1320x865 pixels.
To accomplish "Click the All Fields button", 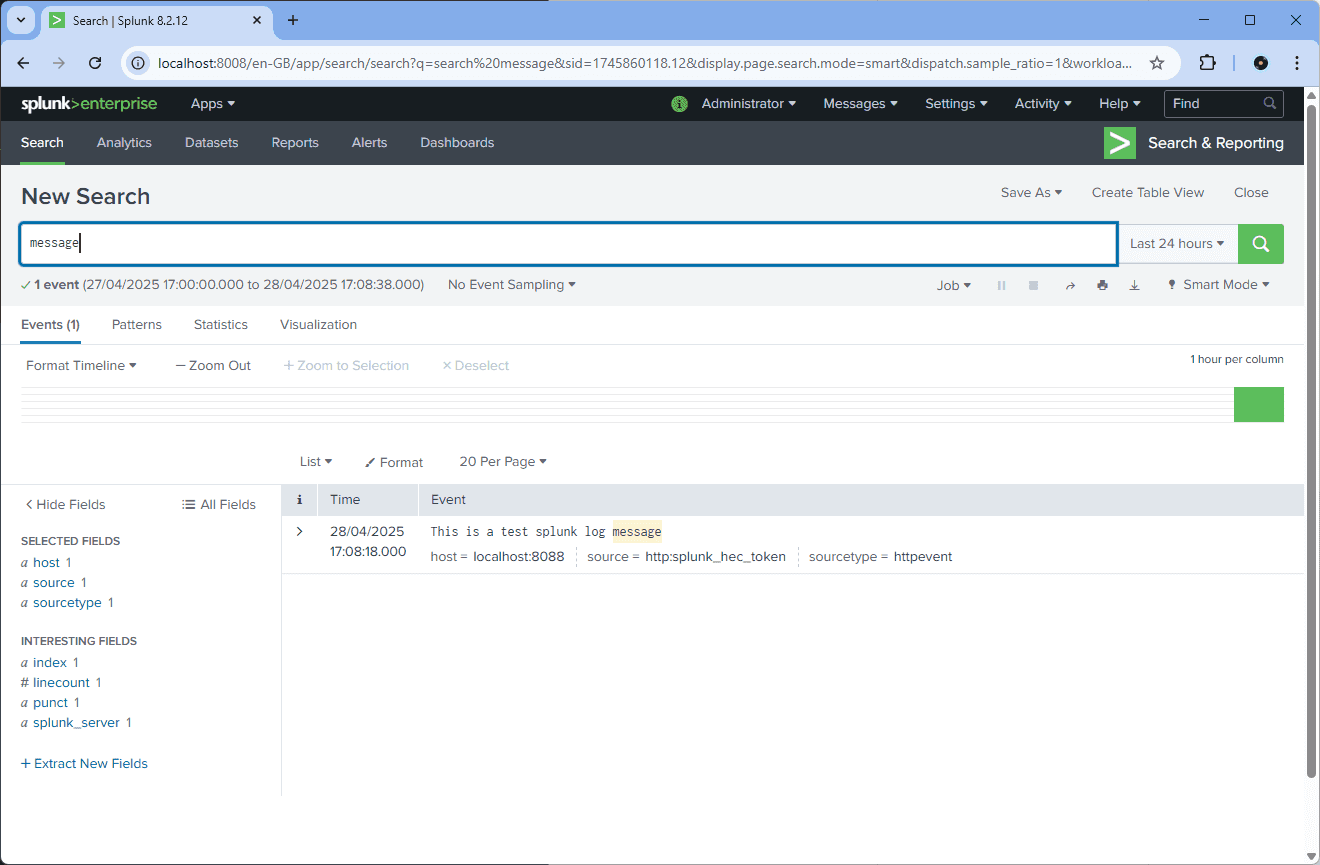I will click(x=219, y=505).
